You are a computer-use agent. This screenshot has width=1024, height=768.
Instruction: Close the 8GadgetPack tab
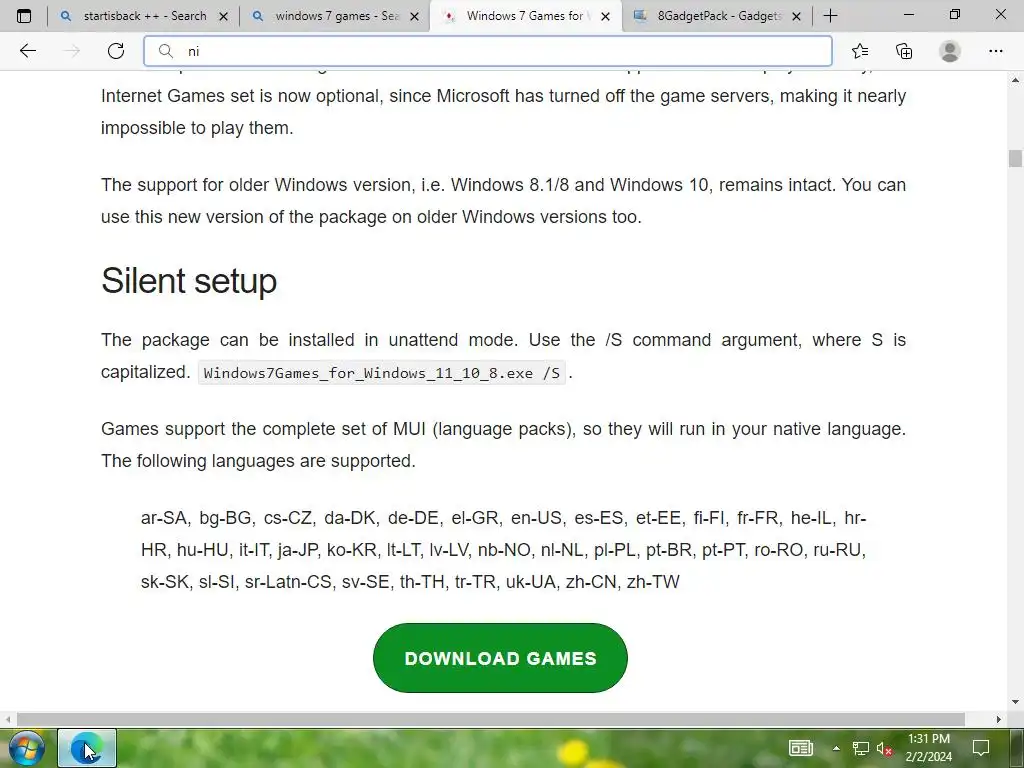pyautogui.click(x=796, y=16)
